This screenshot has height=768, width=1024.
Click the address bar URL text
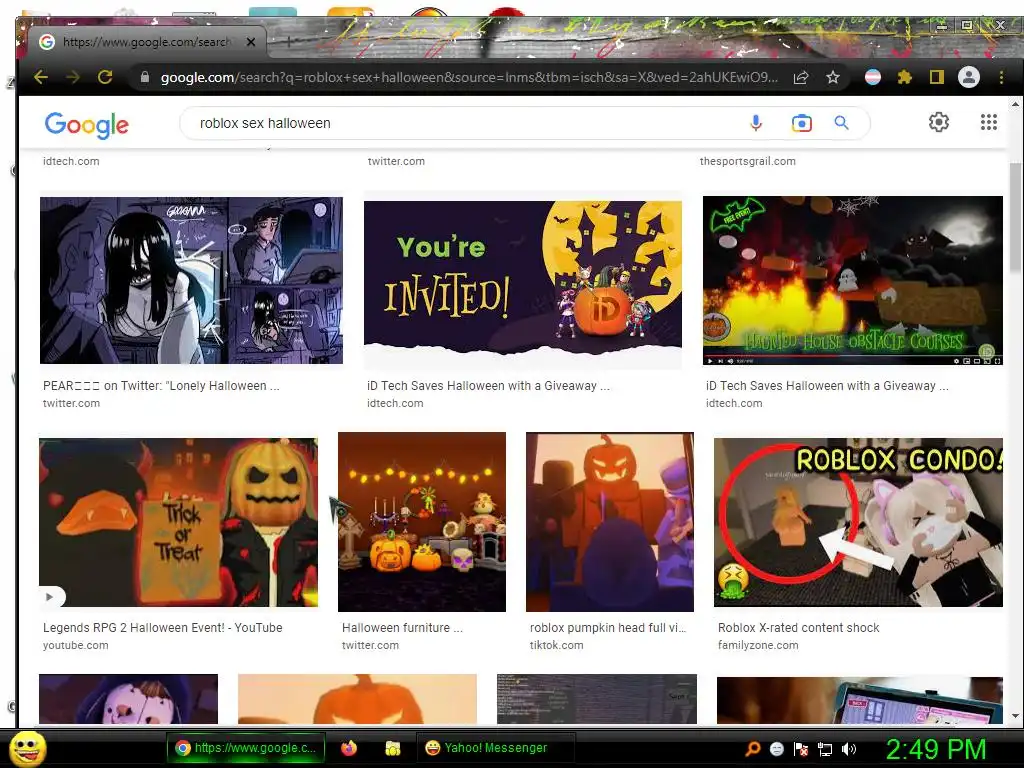469,77
